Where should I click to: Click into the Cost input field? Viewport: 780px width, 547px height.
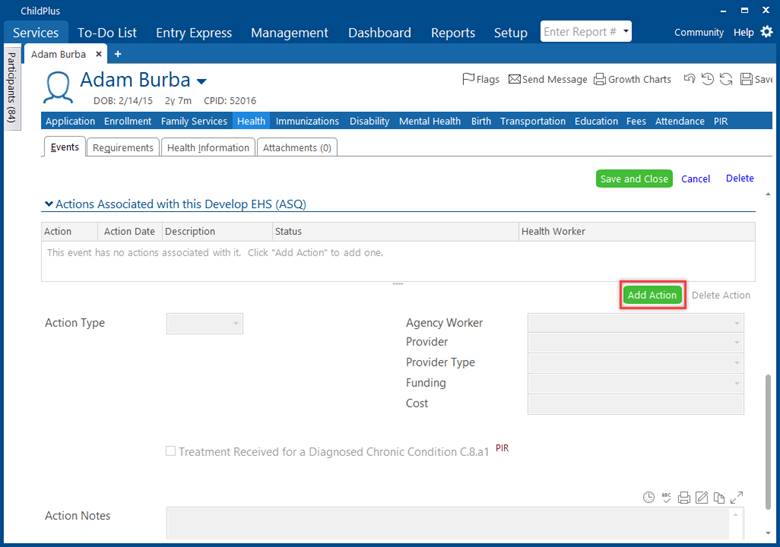point(635,404)
